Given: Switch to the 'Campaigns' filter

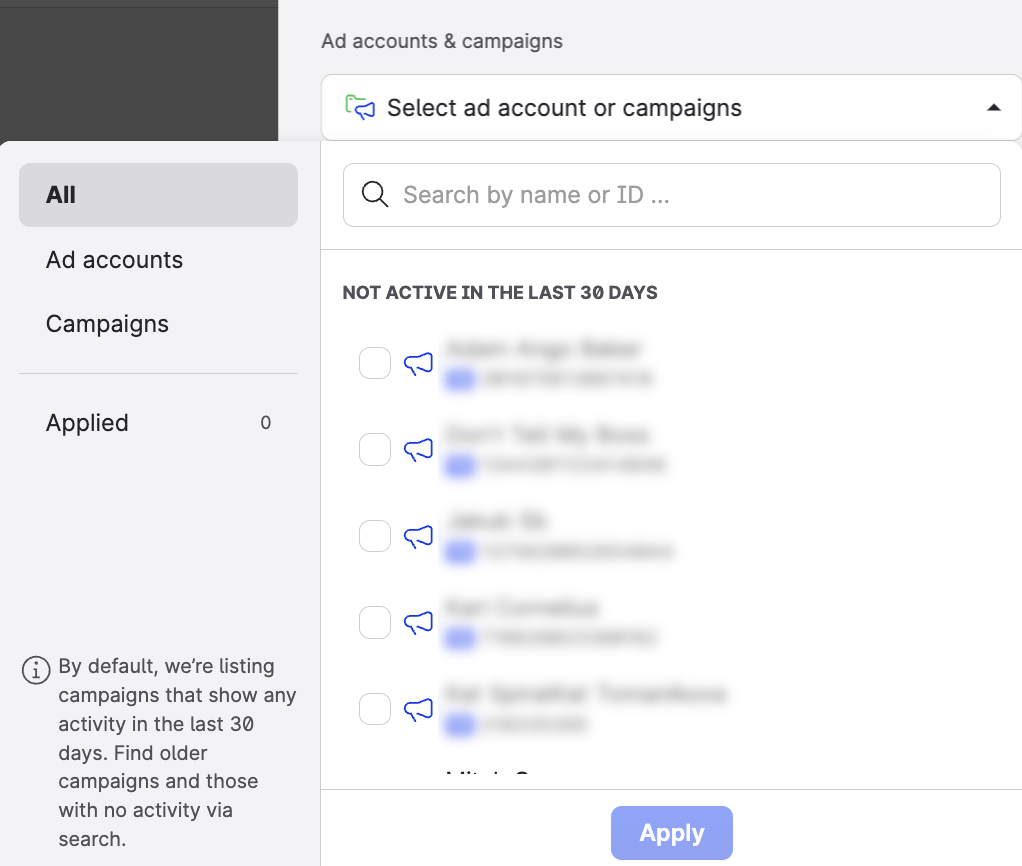Looking at the screenshot, I should pos(107,324).
